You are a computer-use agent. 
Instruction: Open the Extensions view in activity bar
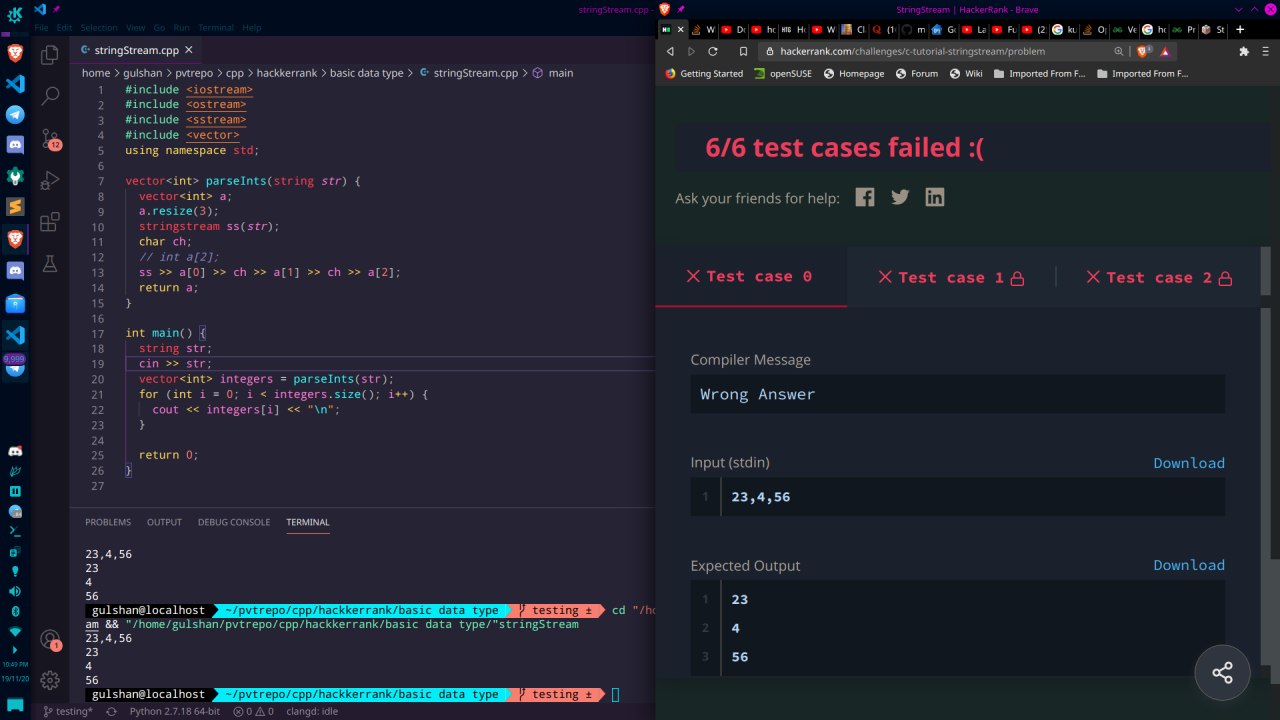click(x=49, y=222)
